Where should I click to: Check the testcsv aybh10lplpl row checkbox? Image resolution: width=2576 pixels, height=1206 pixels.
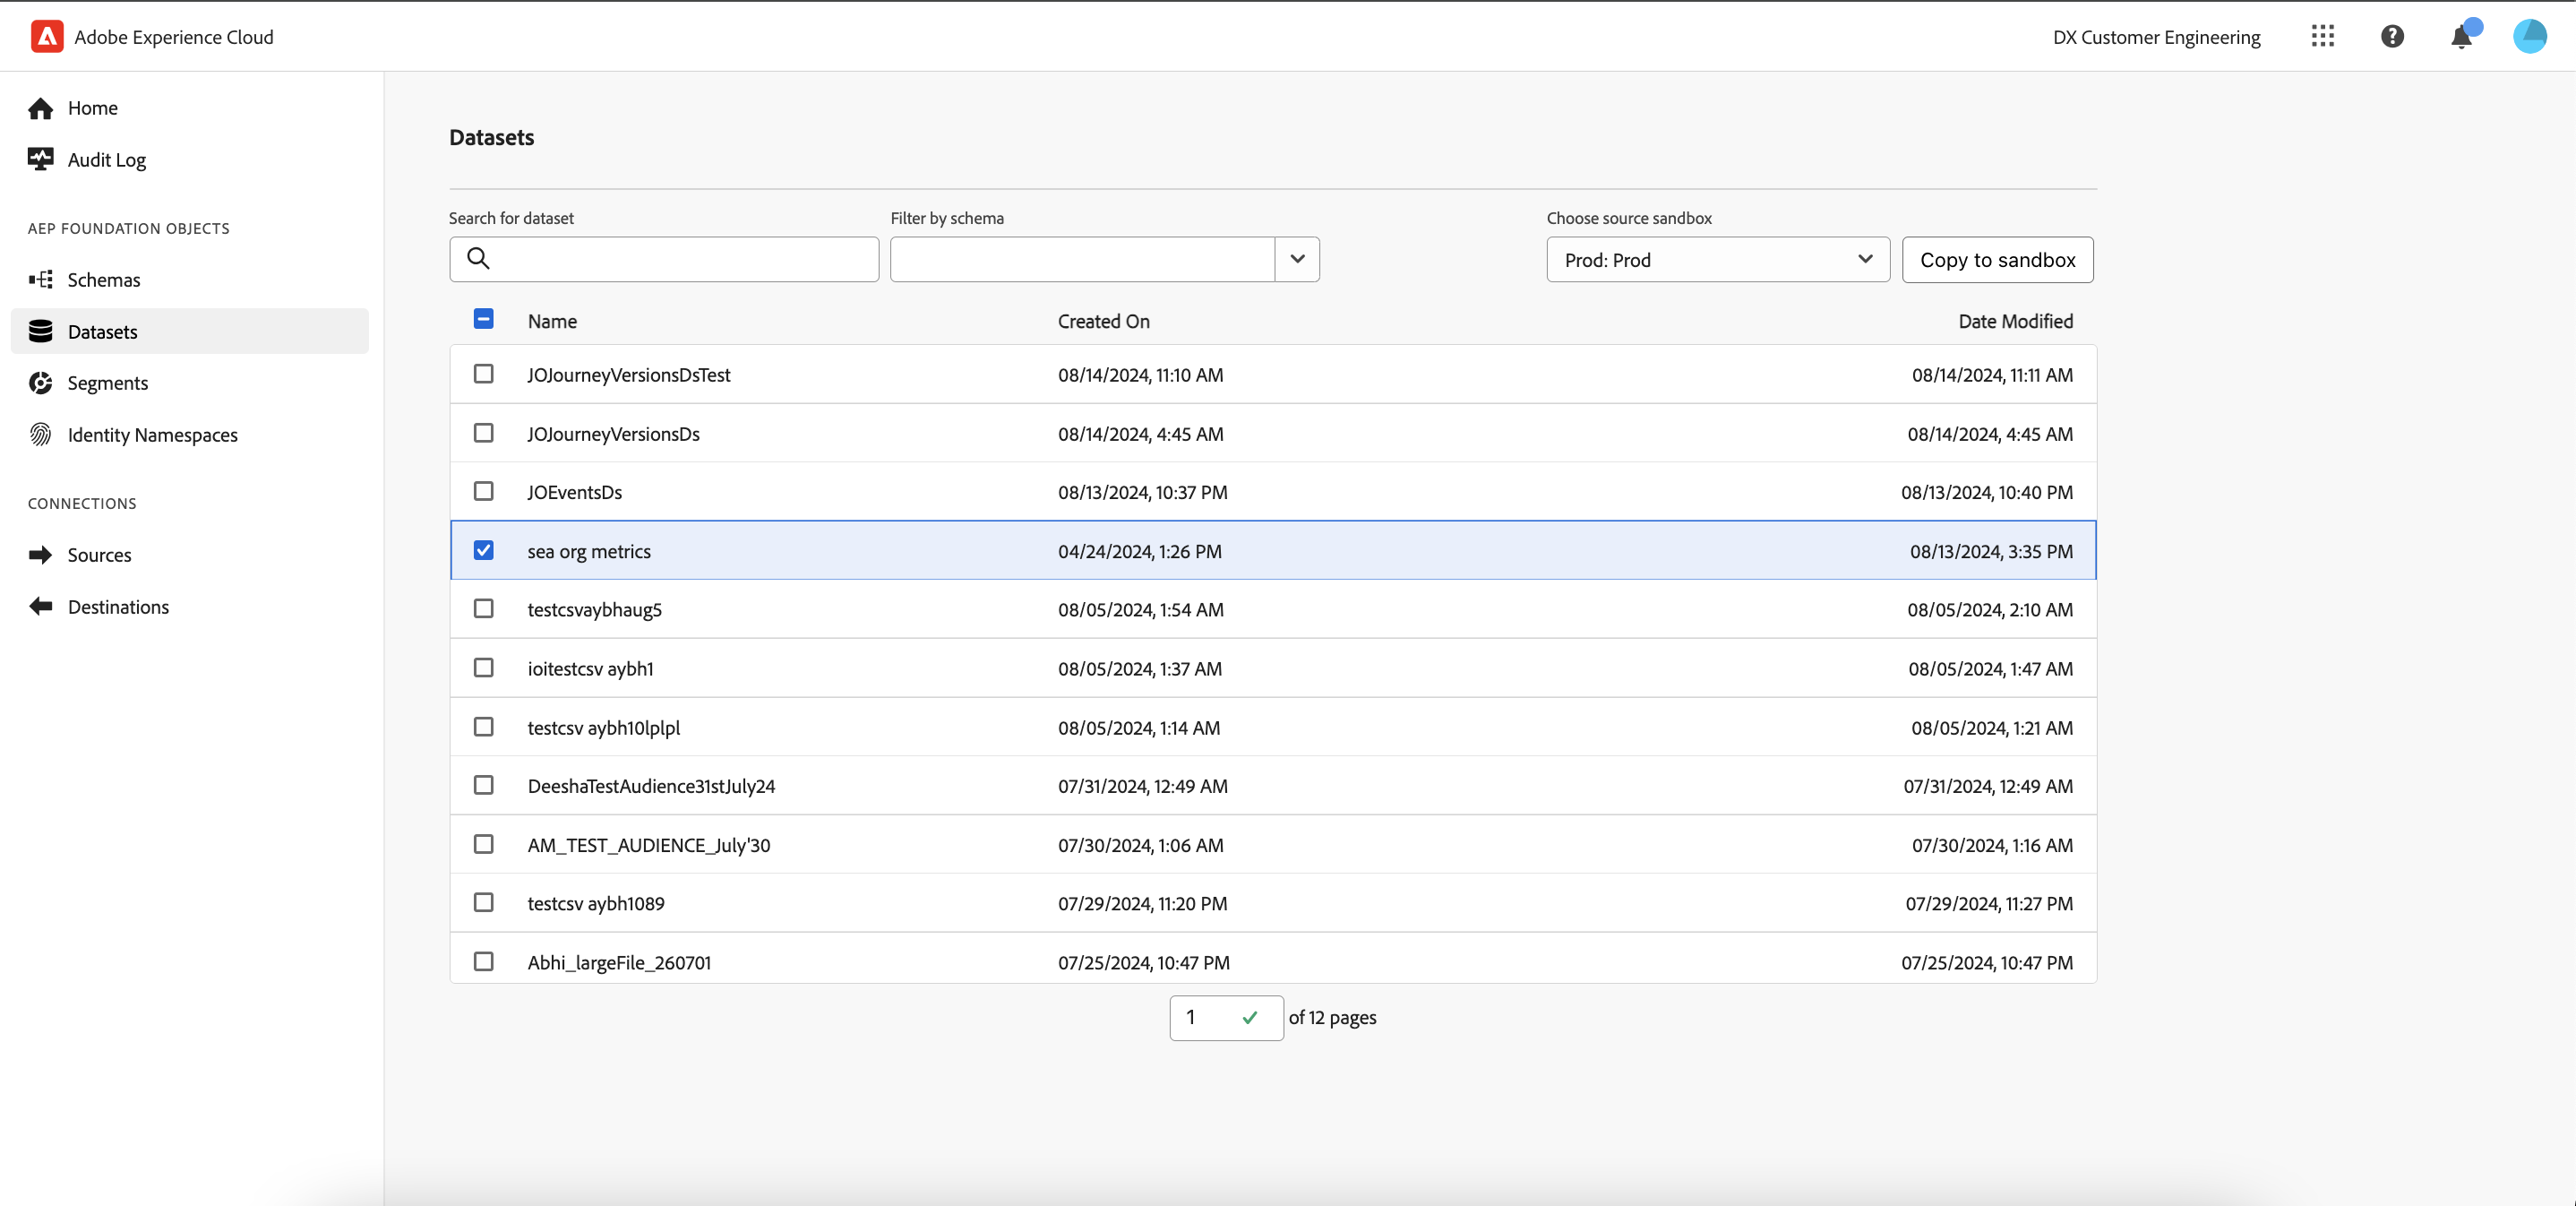[x=483, y=727]
